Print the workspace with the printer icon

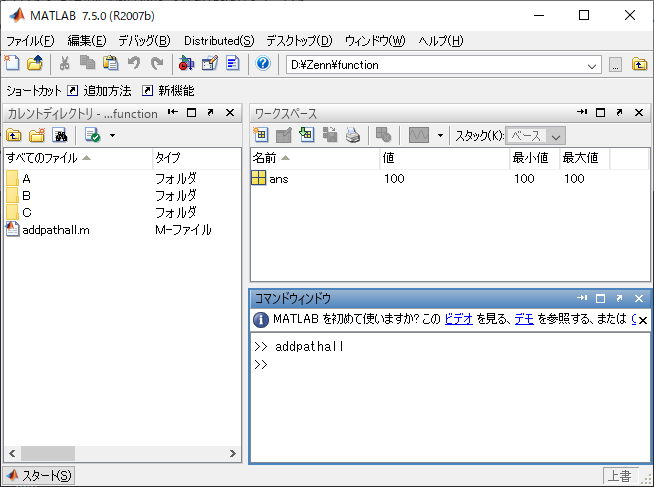point(353,135)
